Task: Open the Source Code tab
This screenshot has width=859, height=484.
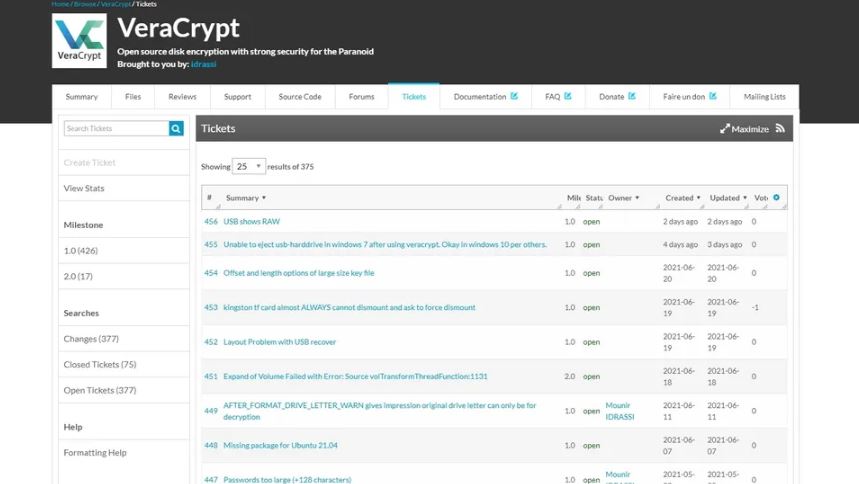Action: 300,96
